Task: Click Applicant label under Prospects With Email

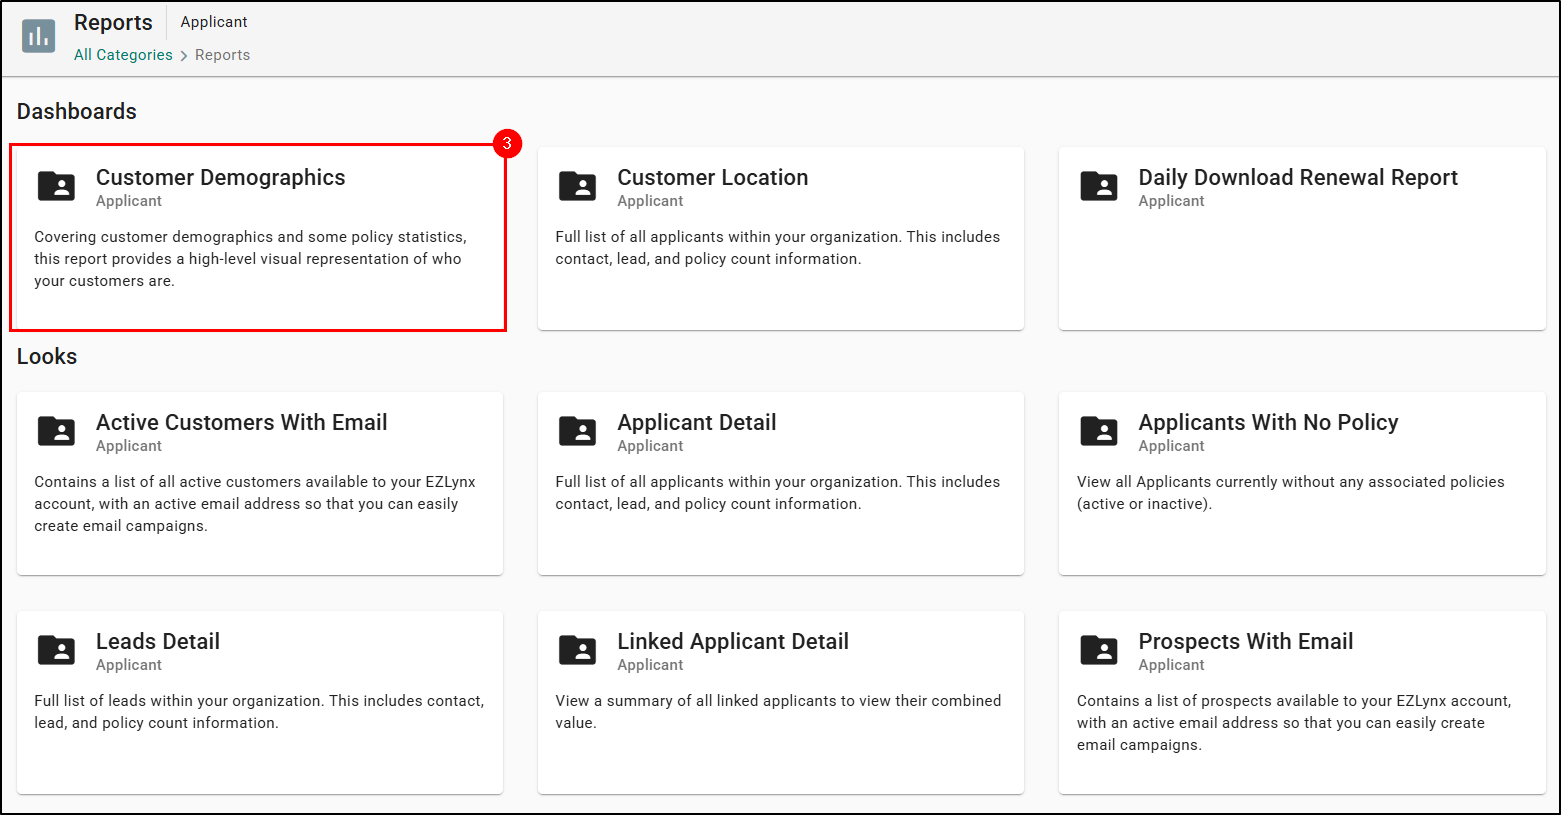Action: coord(1171,665)
